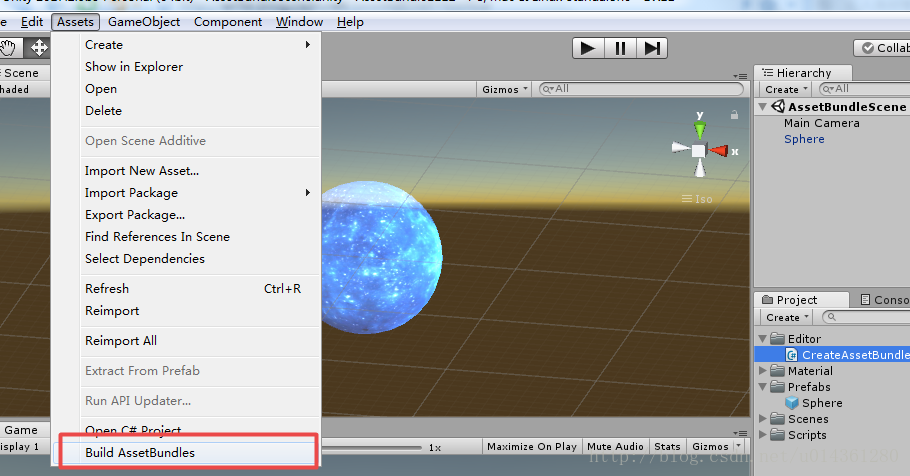Expand the Scripts folder
This screenshot has width=910, height=476.
[763, 435]
